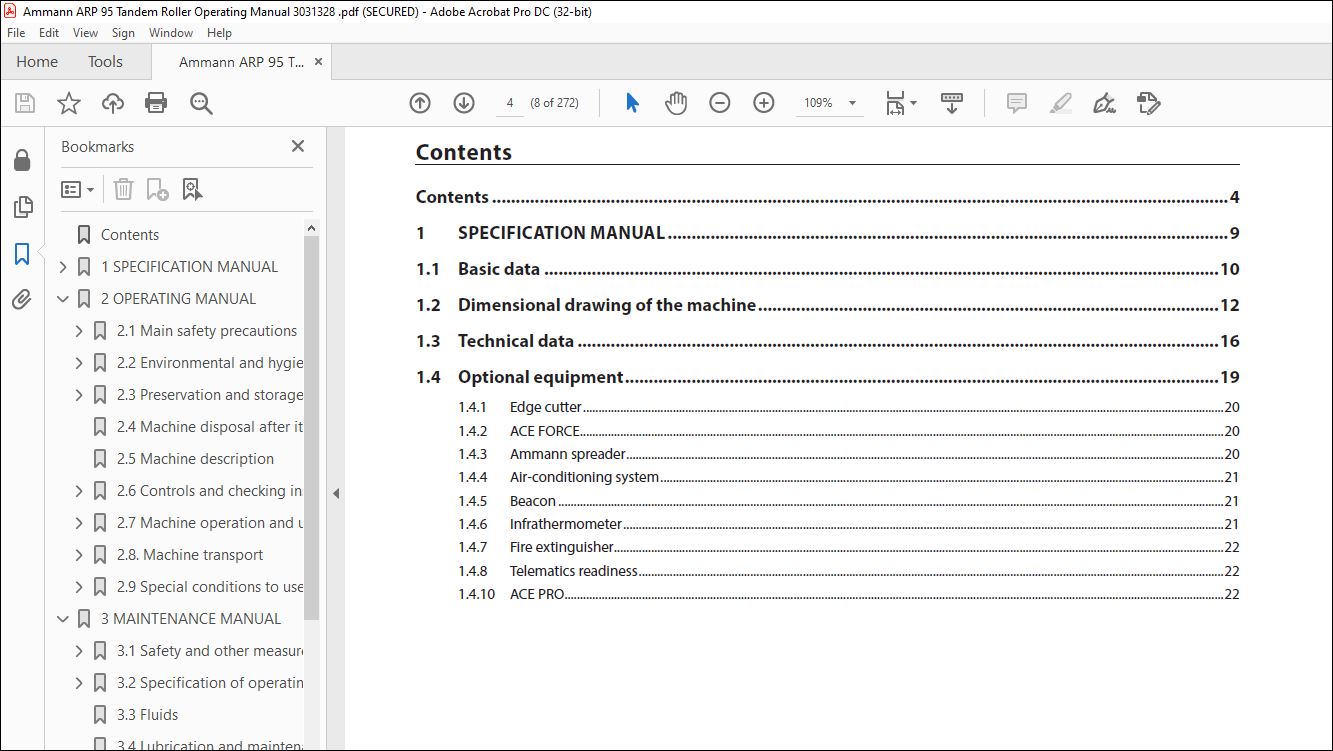The image size is (1333, 751).
Task: Follow the 1.4.1 Edge cutter link
Action: click(x=849, y=407)
